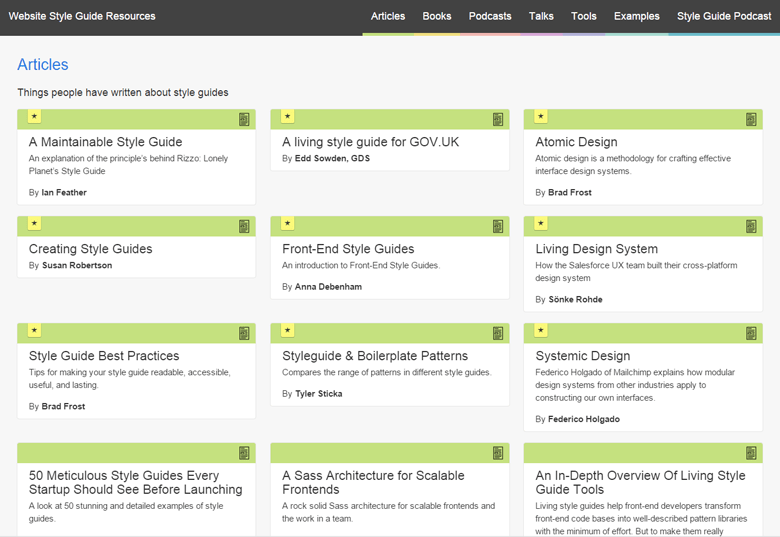Open the Living Design System article
Viewport: 780px width, 537px height.
596,249
